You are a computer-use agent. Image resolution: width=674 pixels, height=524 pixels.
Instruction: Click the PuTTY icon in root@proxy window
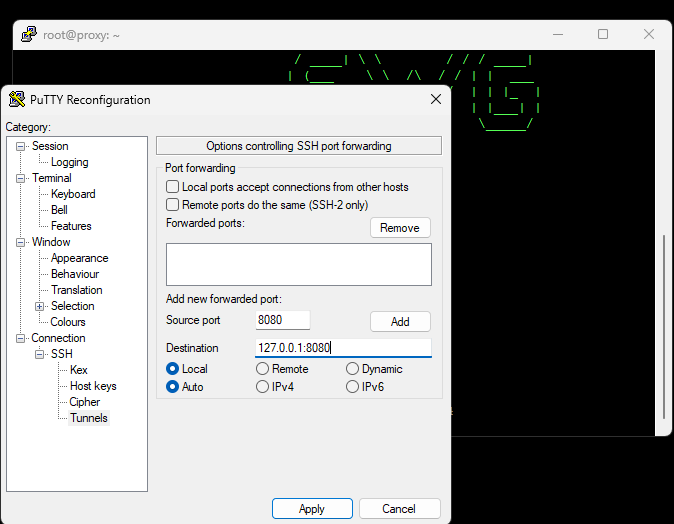coord(29,34)
